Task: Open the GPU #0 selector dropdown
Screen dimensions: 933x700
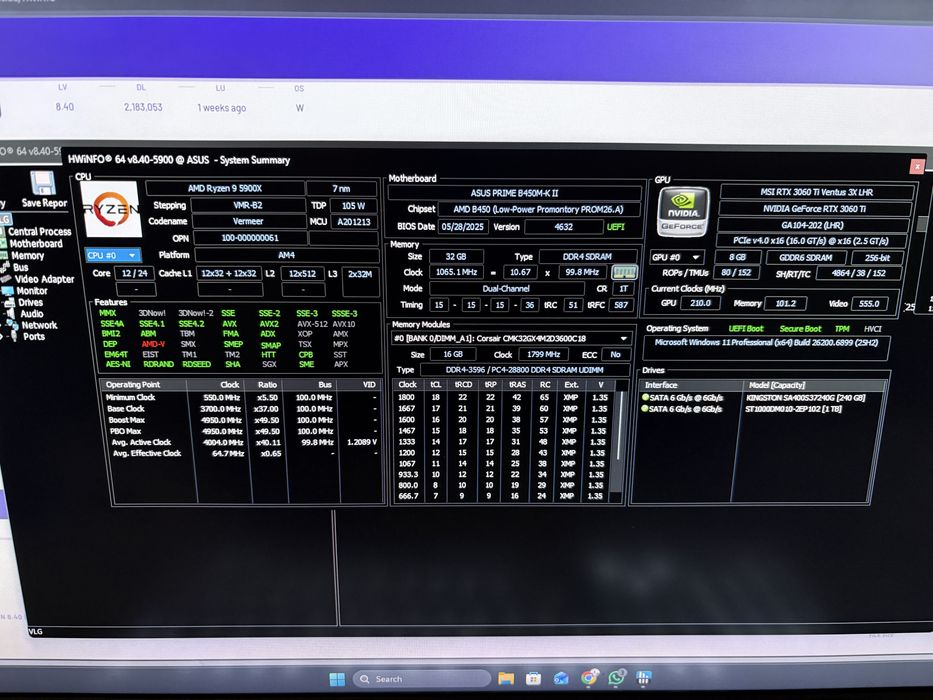Action: point(677,257)
